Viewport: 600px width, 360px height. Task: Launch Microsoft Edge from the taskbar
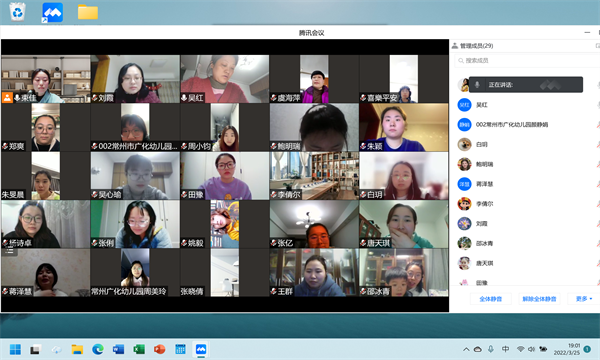pyautogui.click(x=98, y=349)
